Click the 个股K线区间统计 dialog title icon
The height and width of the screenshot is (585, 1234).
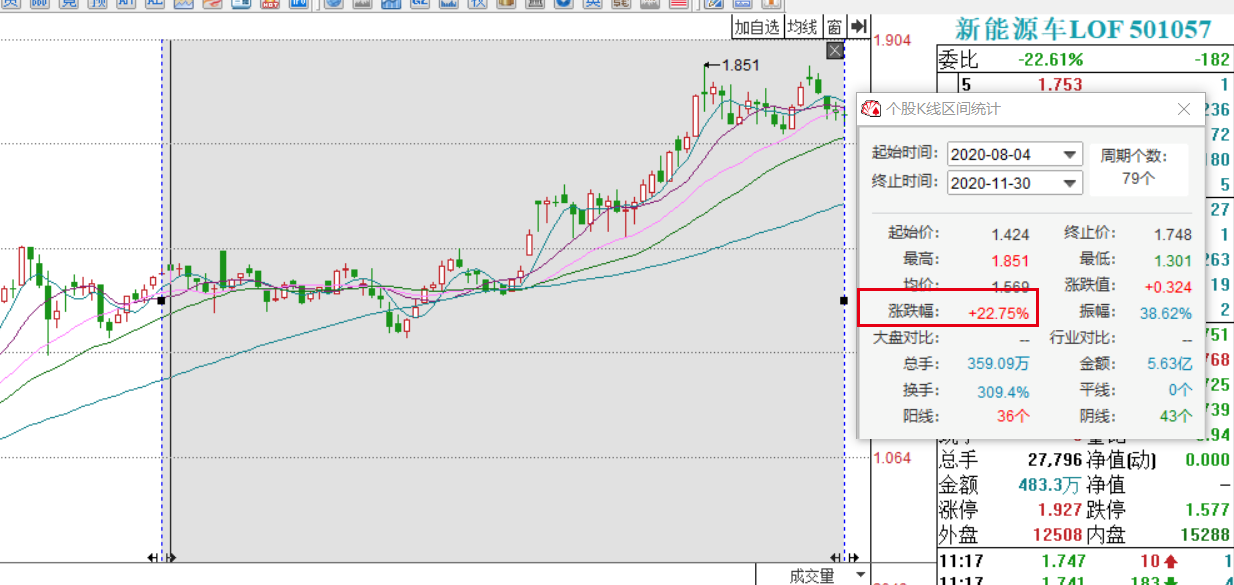872,109
